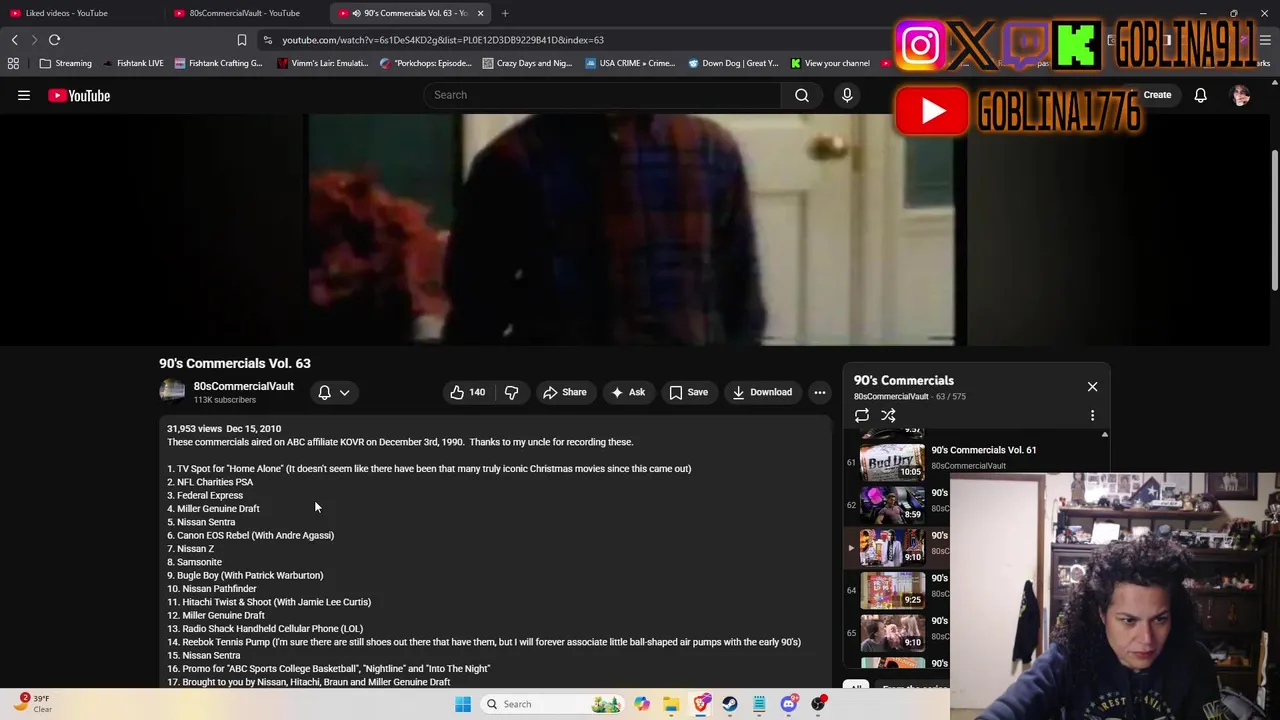1280x720 pixels.
Task: Start voice search with microphone icon
Action: [847, 95]
